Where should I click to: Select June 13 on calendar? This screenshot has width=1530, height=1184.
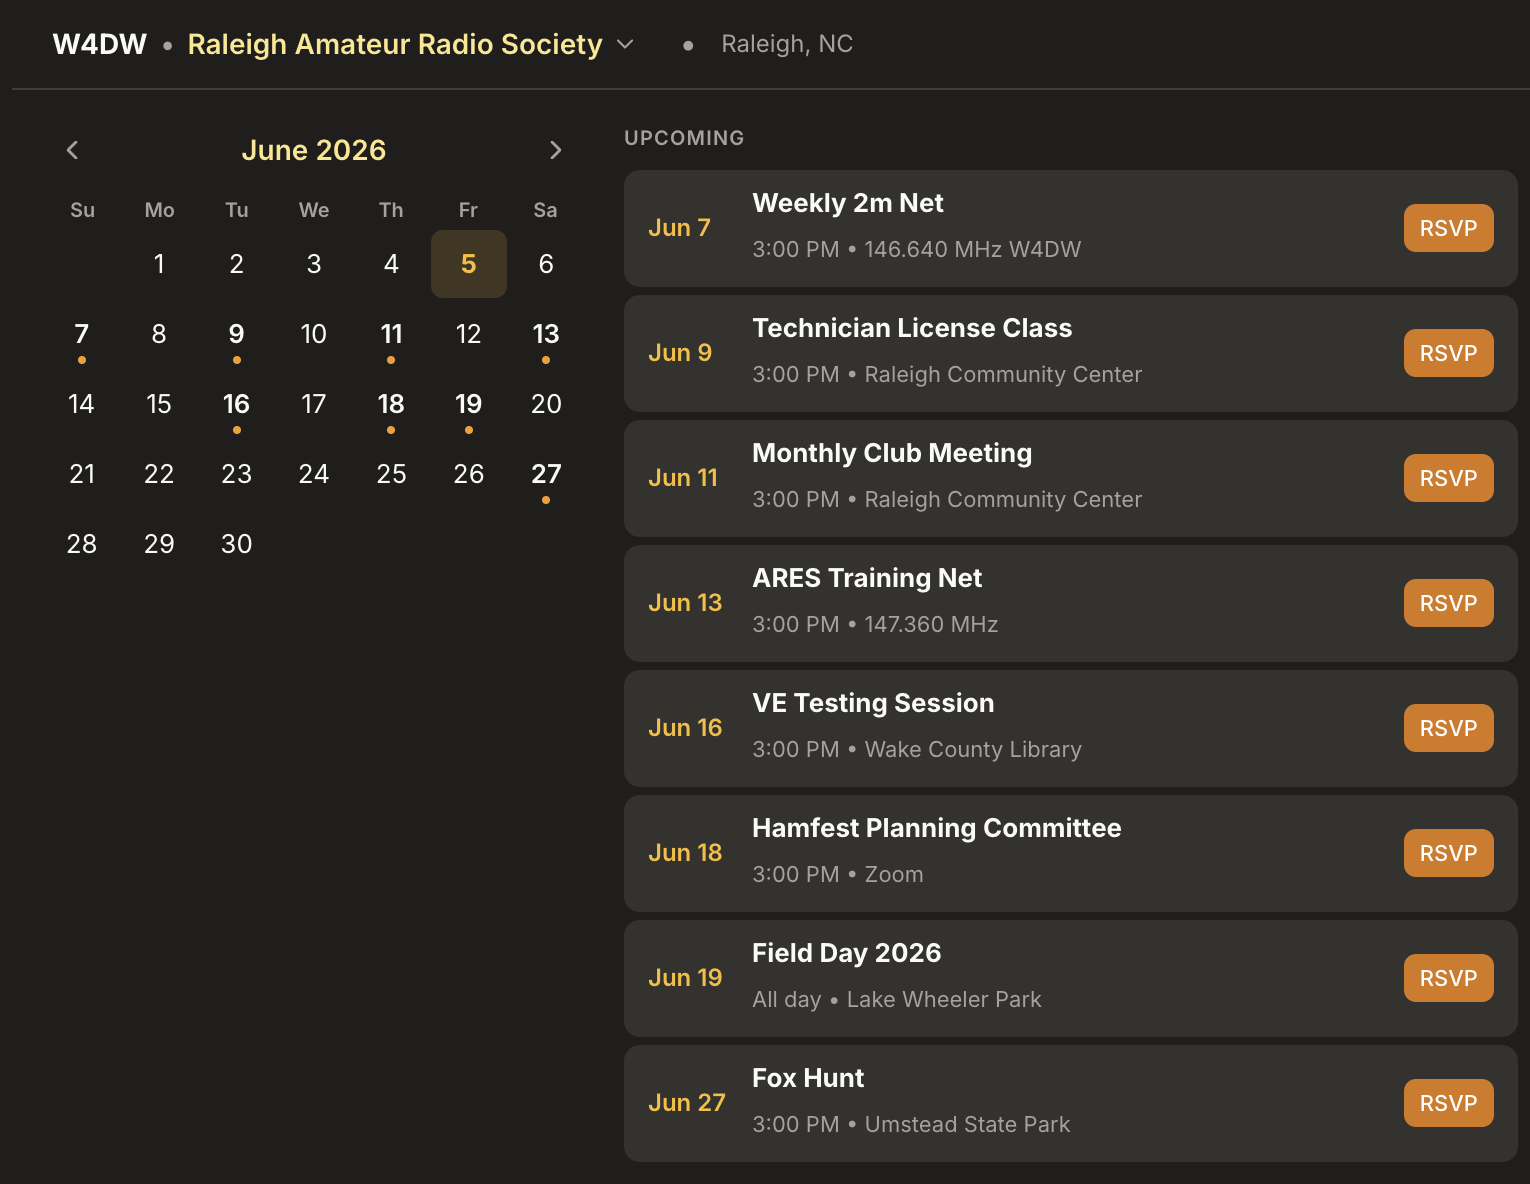pos(546,334)
